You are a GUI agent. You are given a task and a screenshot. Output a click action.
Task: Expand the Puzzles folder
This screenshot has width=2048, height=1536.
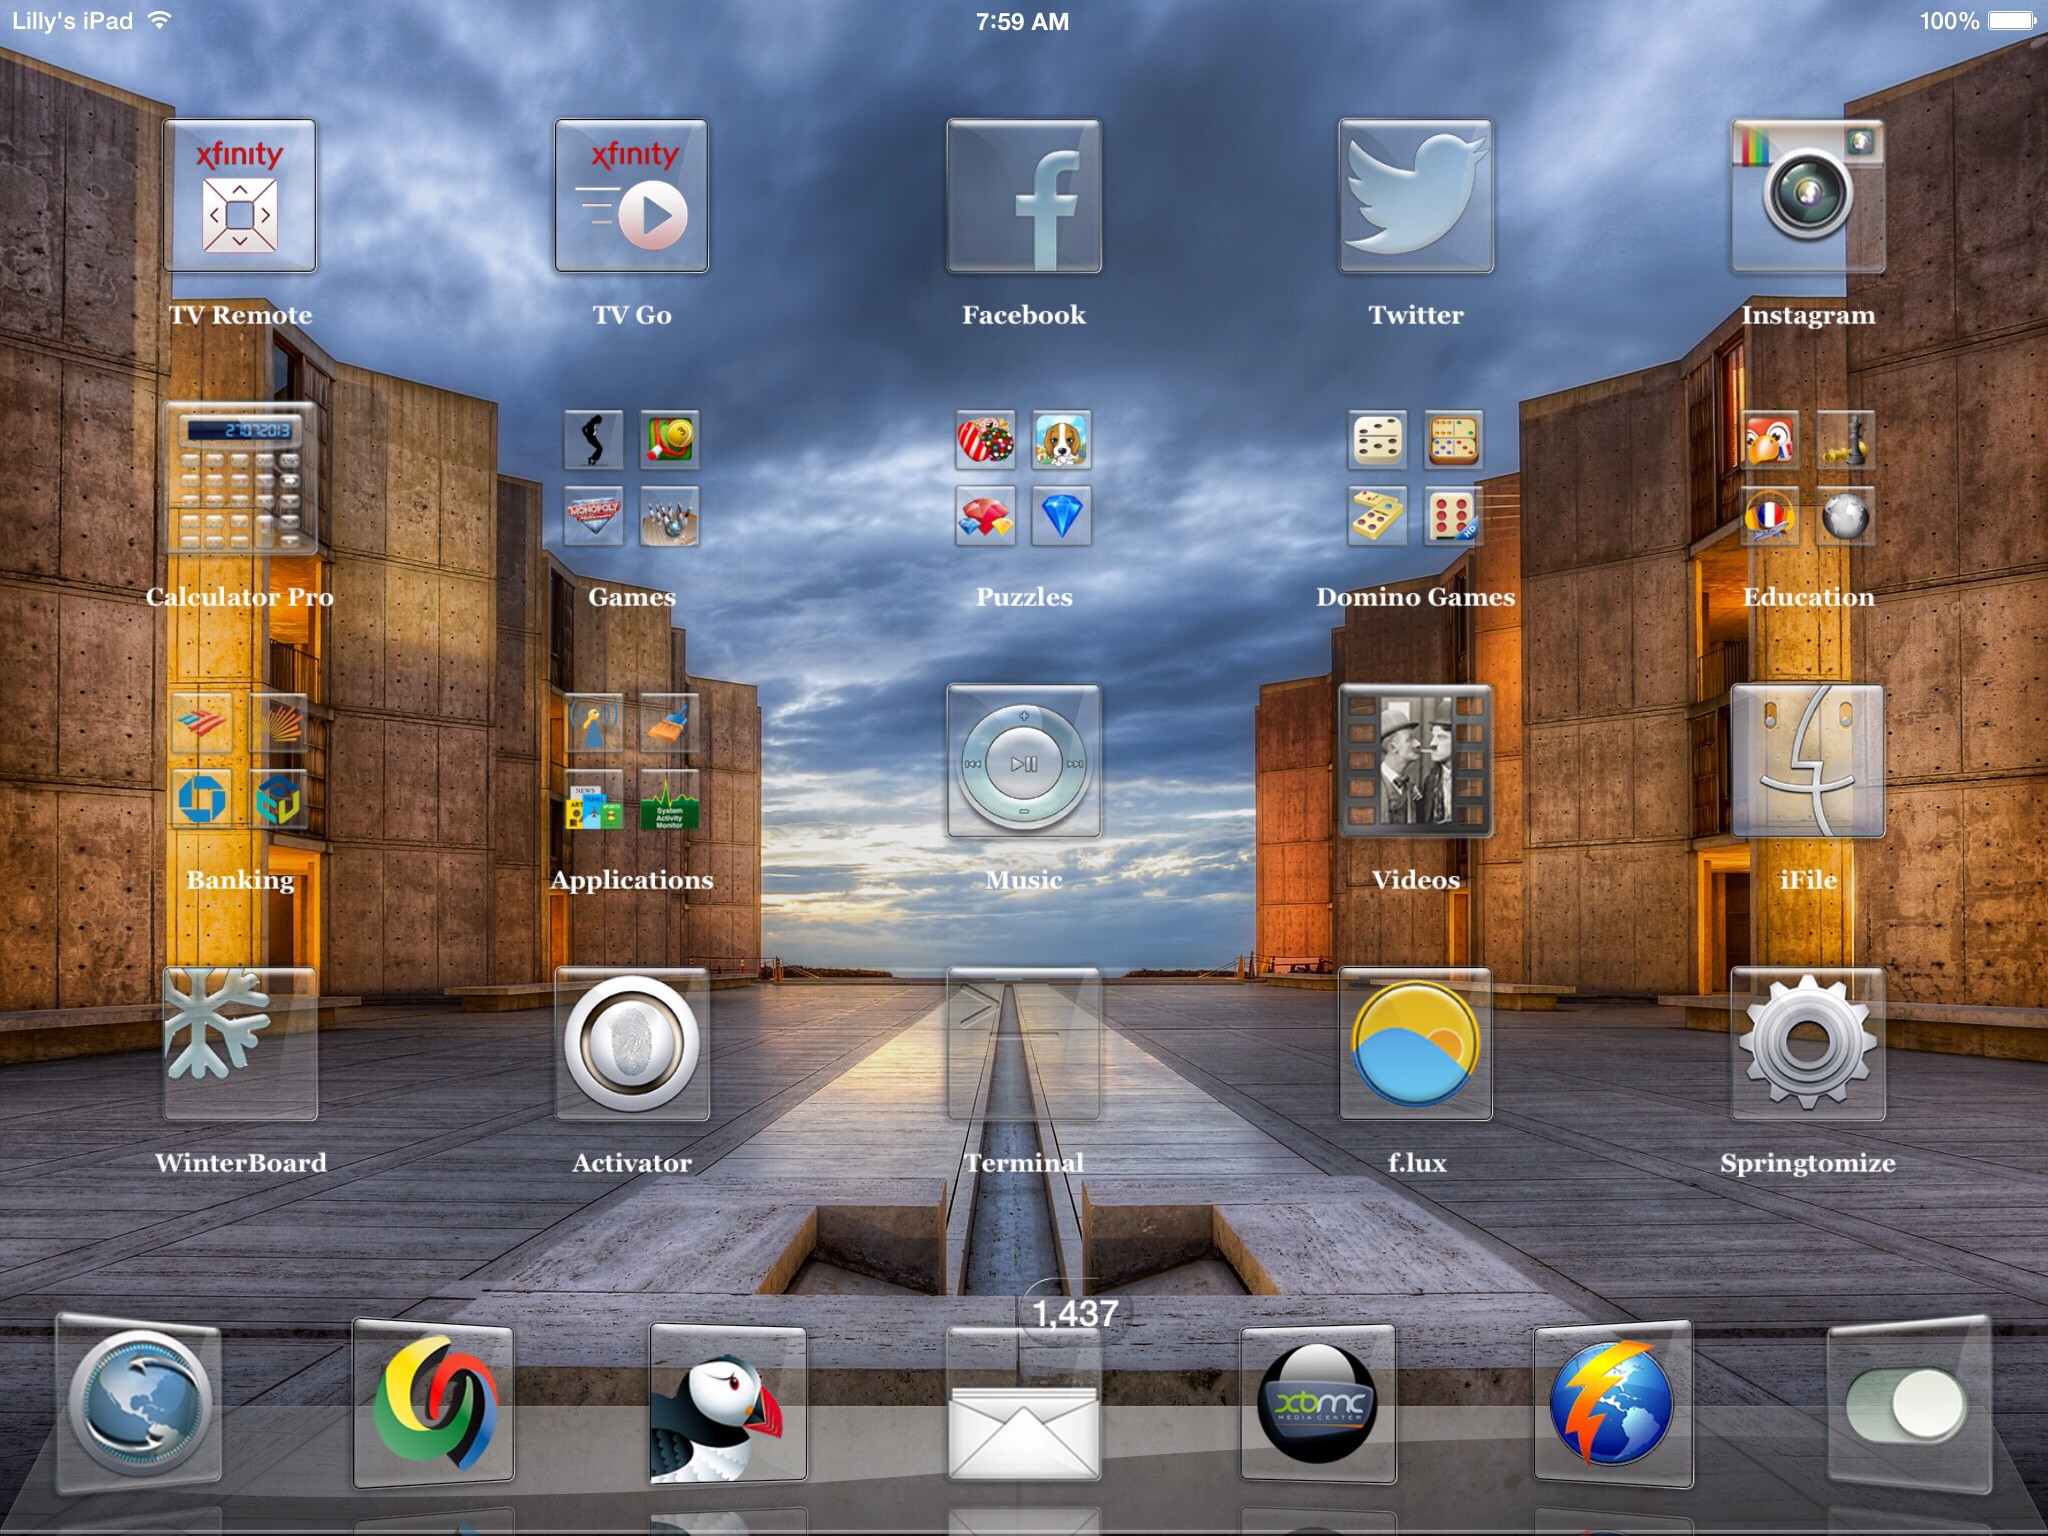[x=1024, y=478]
